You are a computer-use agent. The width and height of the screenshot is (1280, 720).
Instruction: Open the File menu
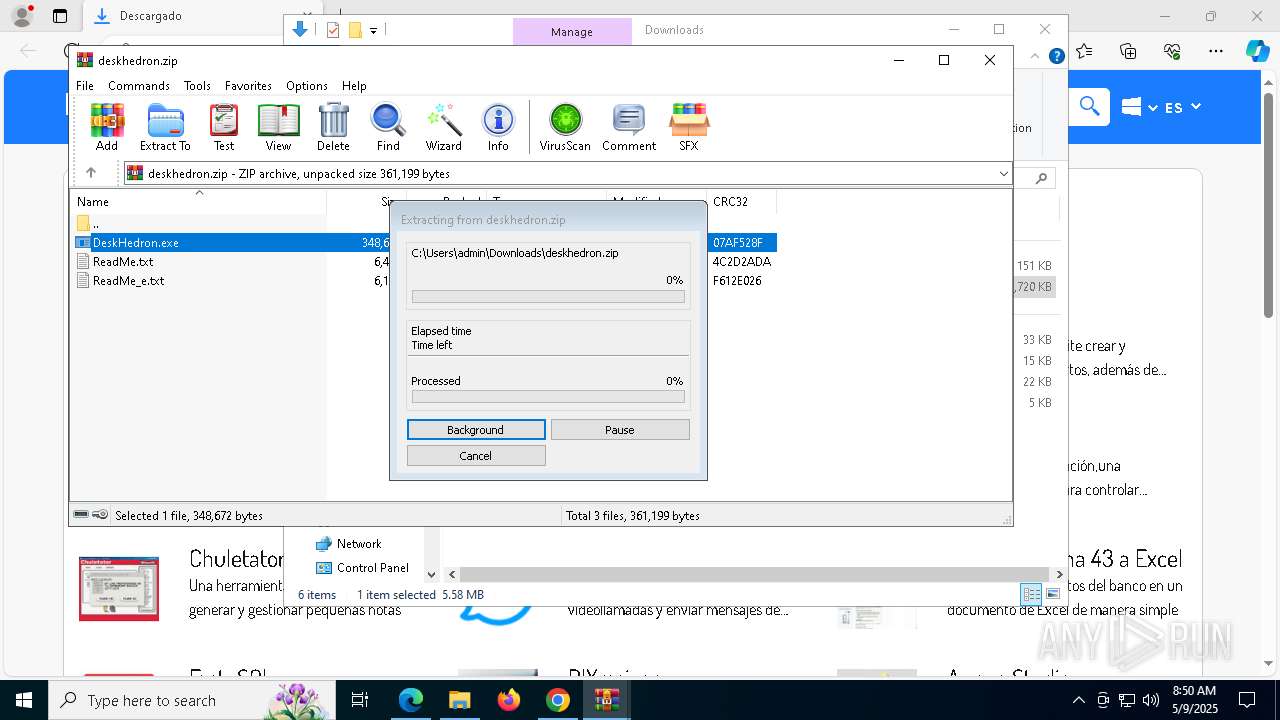(85, 86)
